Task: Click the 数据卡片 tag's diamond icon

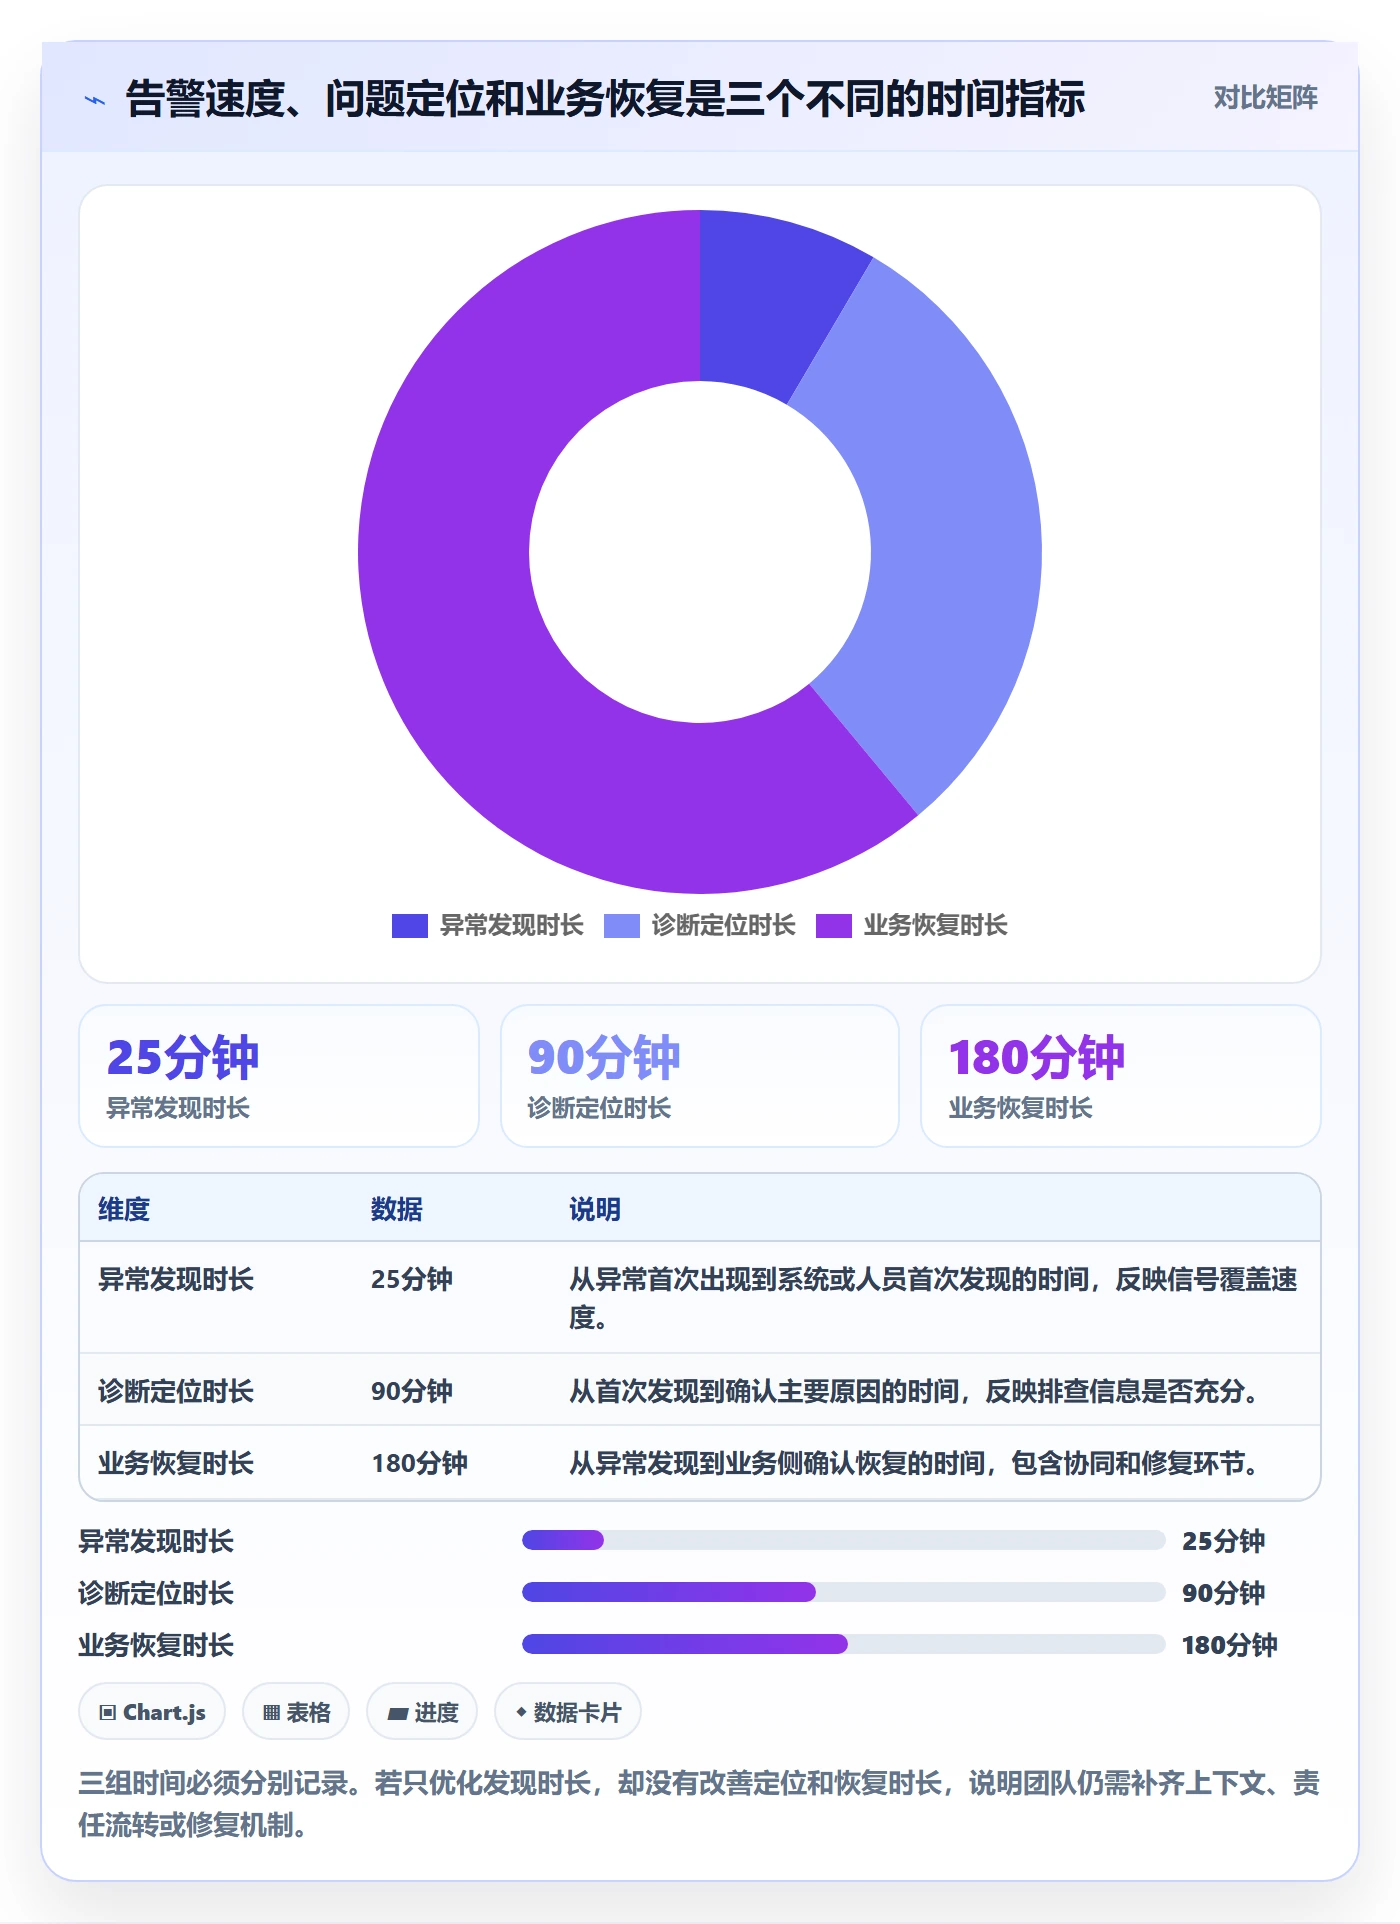Action: click(x=521, y=1712)
